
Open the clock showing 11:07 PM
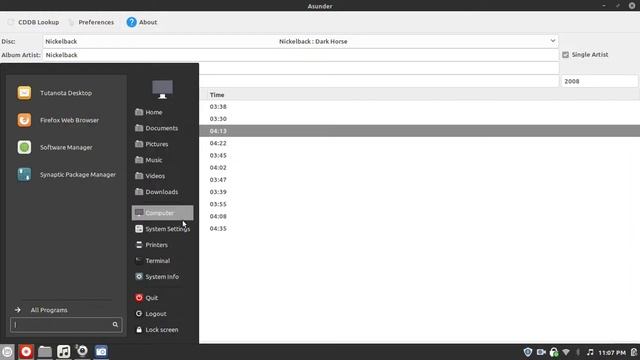(612, 352)
